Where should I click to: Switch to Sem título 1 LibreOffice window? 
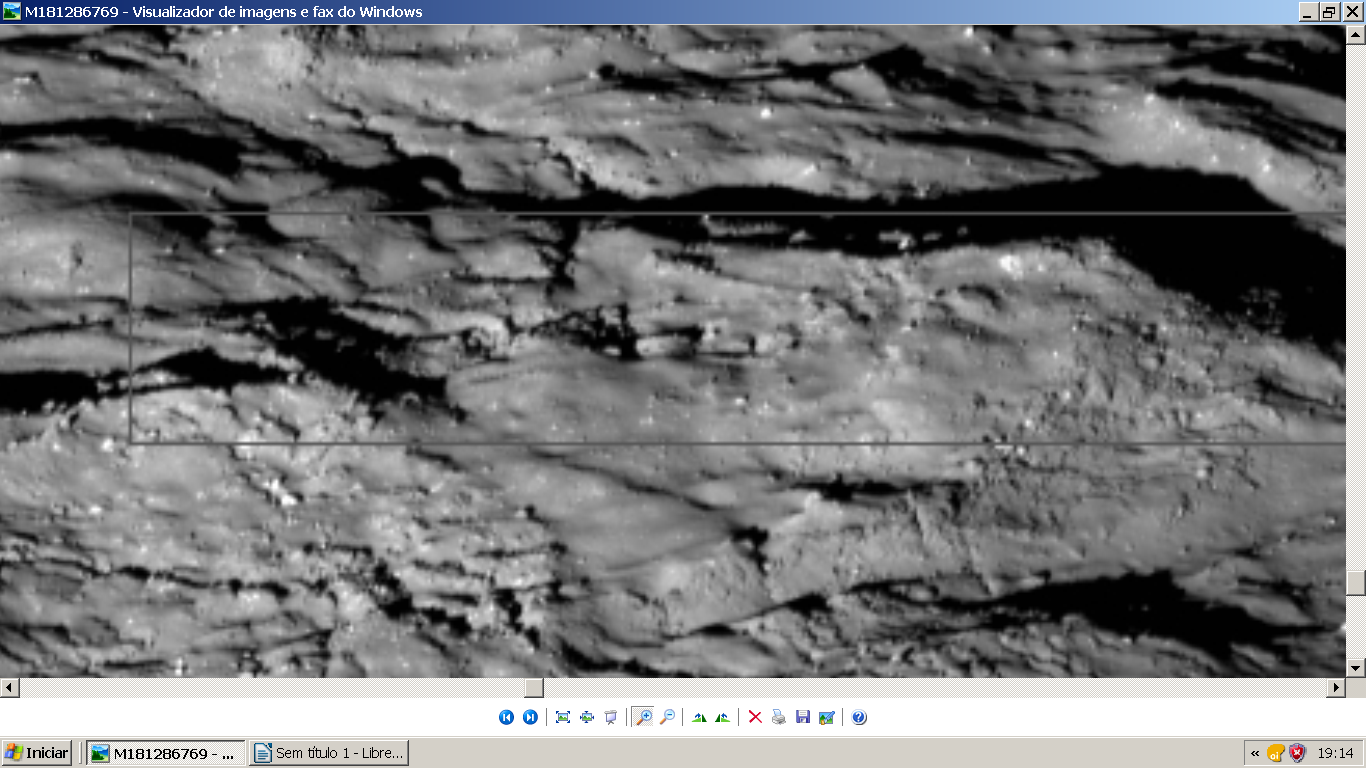tap(329, 753)
